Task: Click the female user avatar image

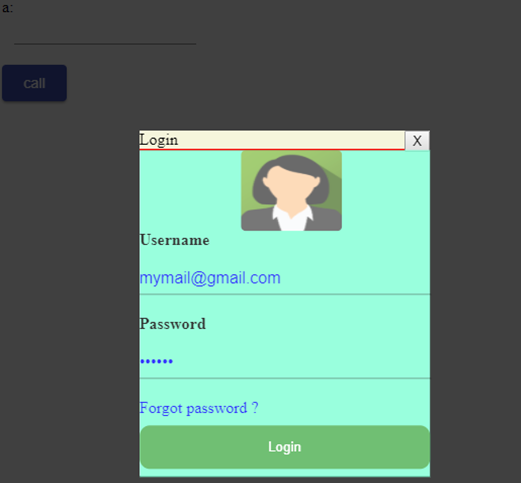Action: [291, 190]
